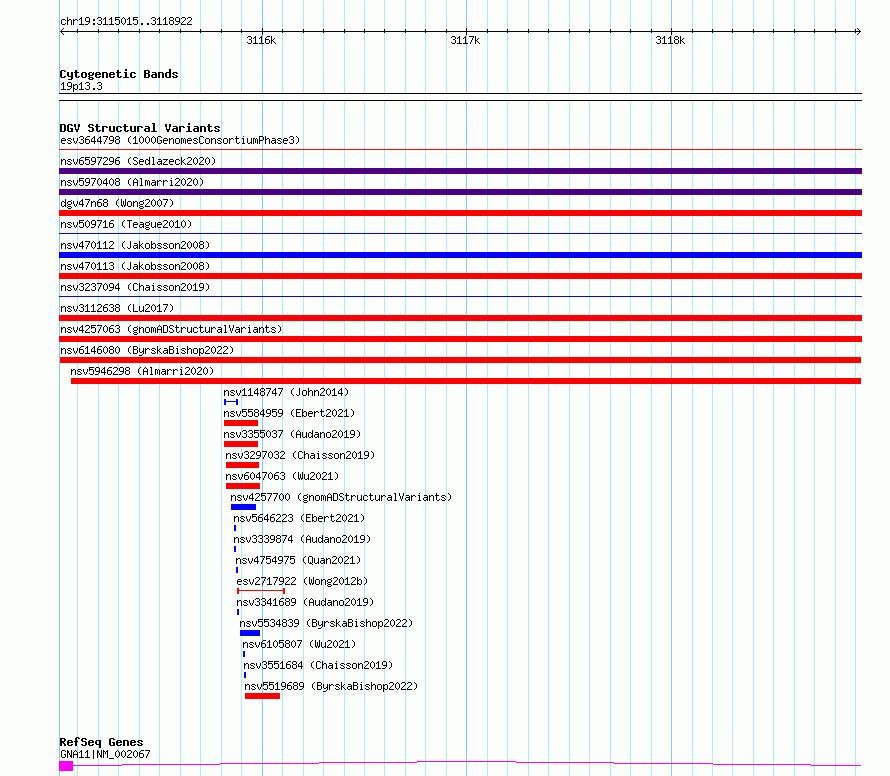The width and height of the screenshot is (890, 776).
Task: Click nsv3112638 (Lu2017) variant label
Action: pyautogui.click(x=117, y=308)
